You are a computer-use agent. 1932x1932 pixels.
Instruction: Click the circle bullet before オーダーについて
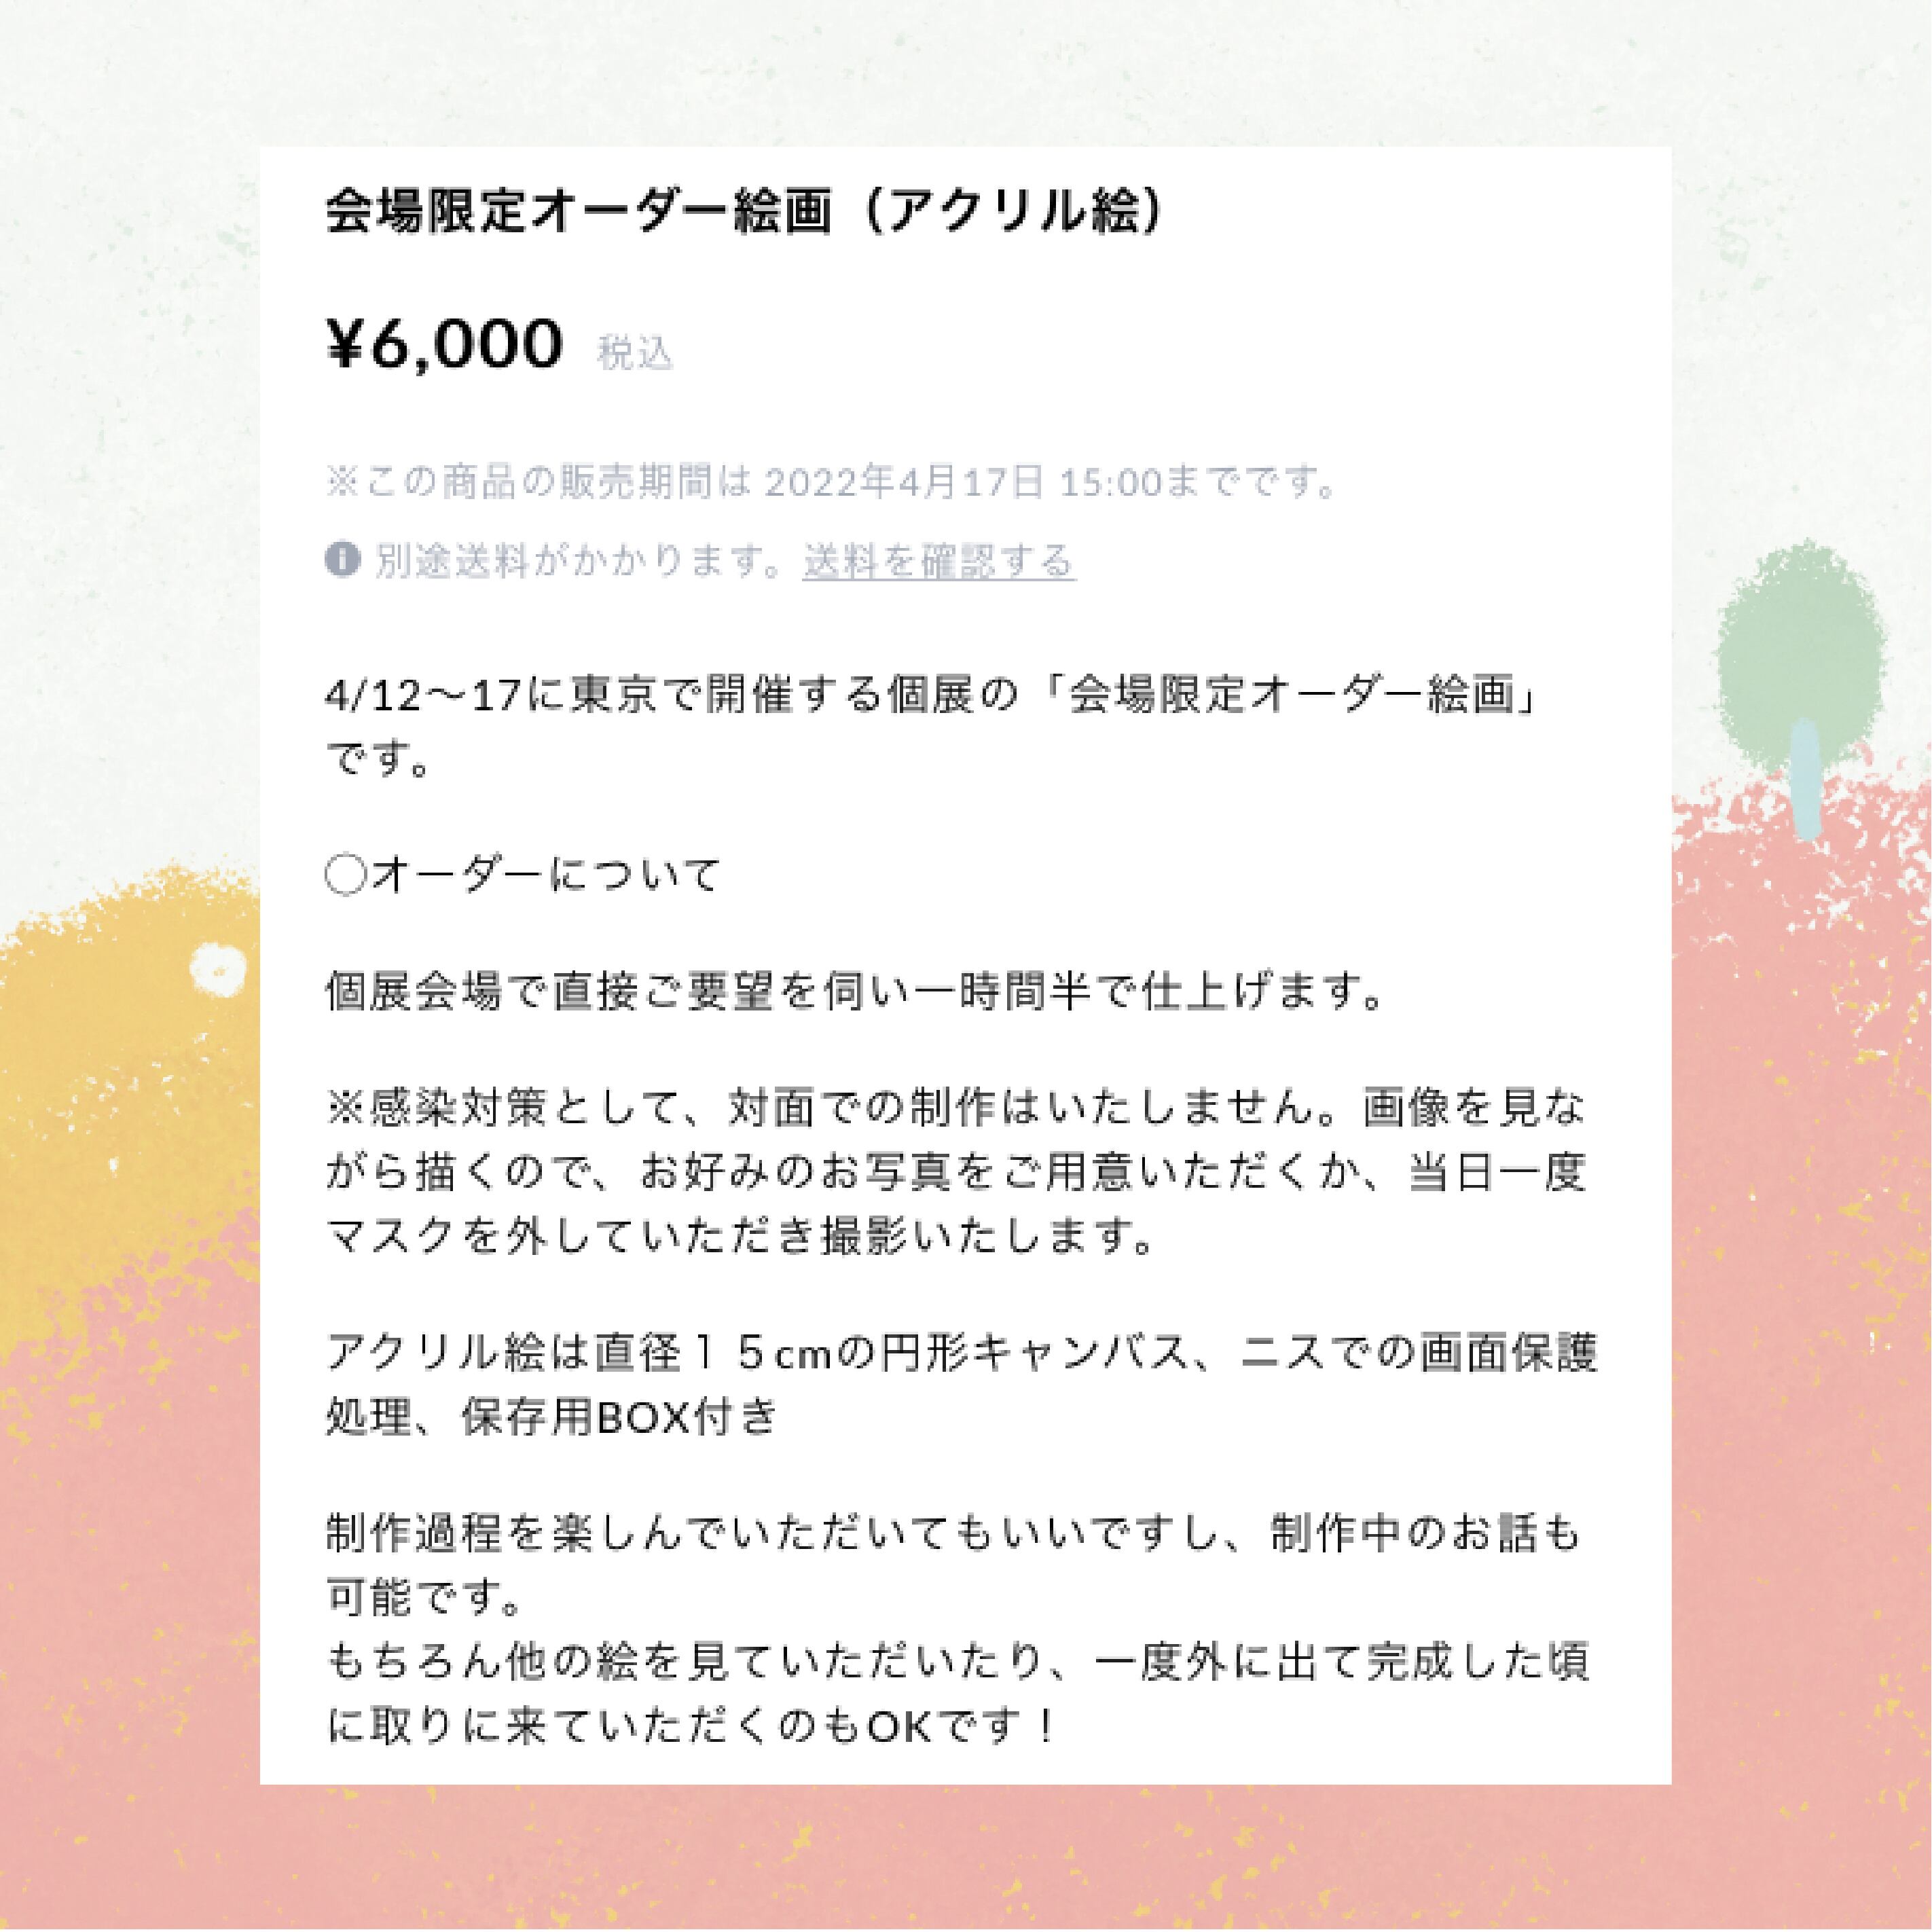[345, 876]
